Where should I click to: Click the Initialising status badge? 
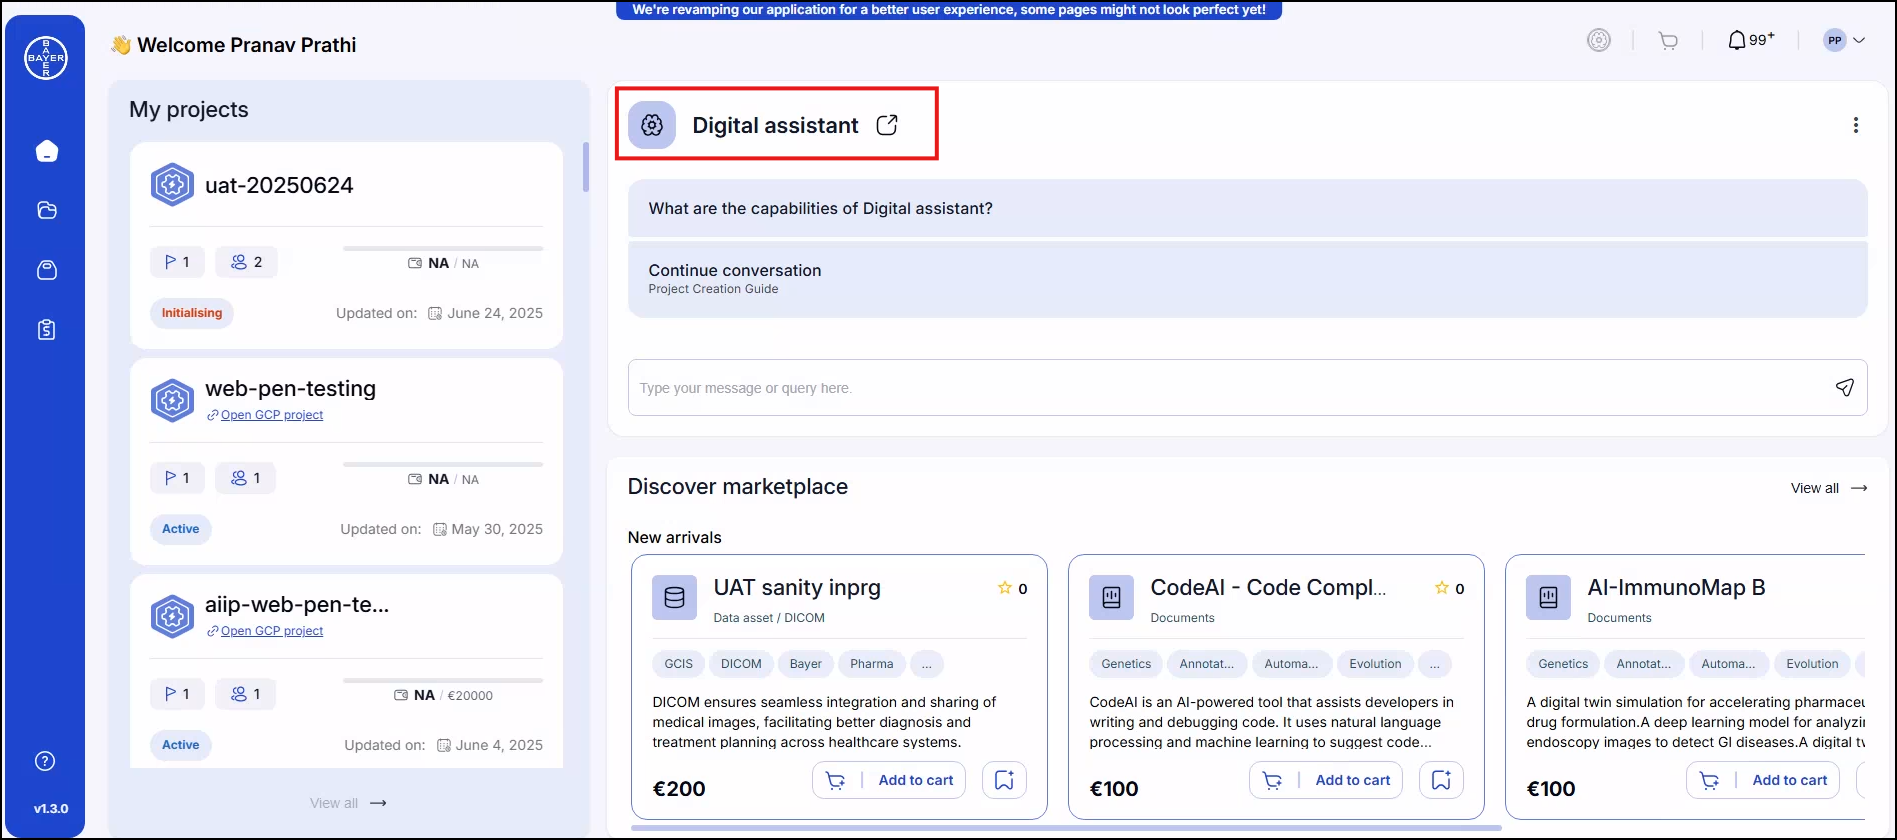pos(192,313)
